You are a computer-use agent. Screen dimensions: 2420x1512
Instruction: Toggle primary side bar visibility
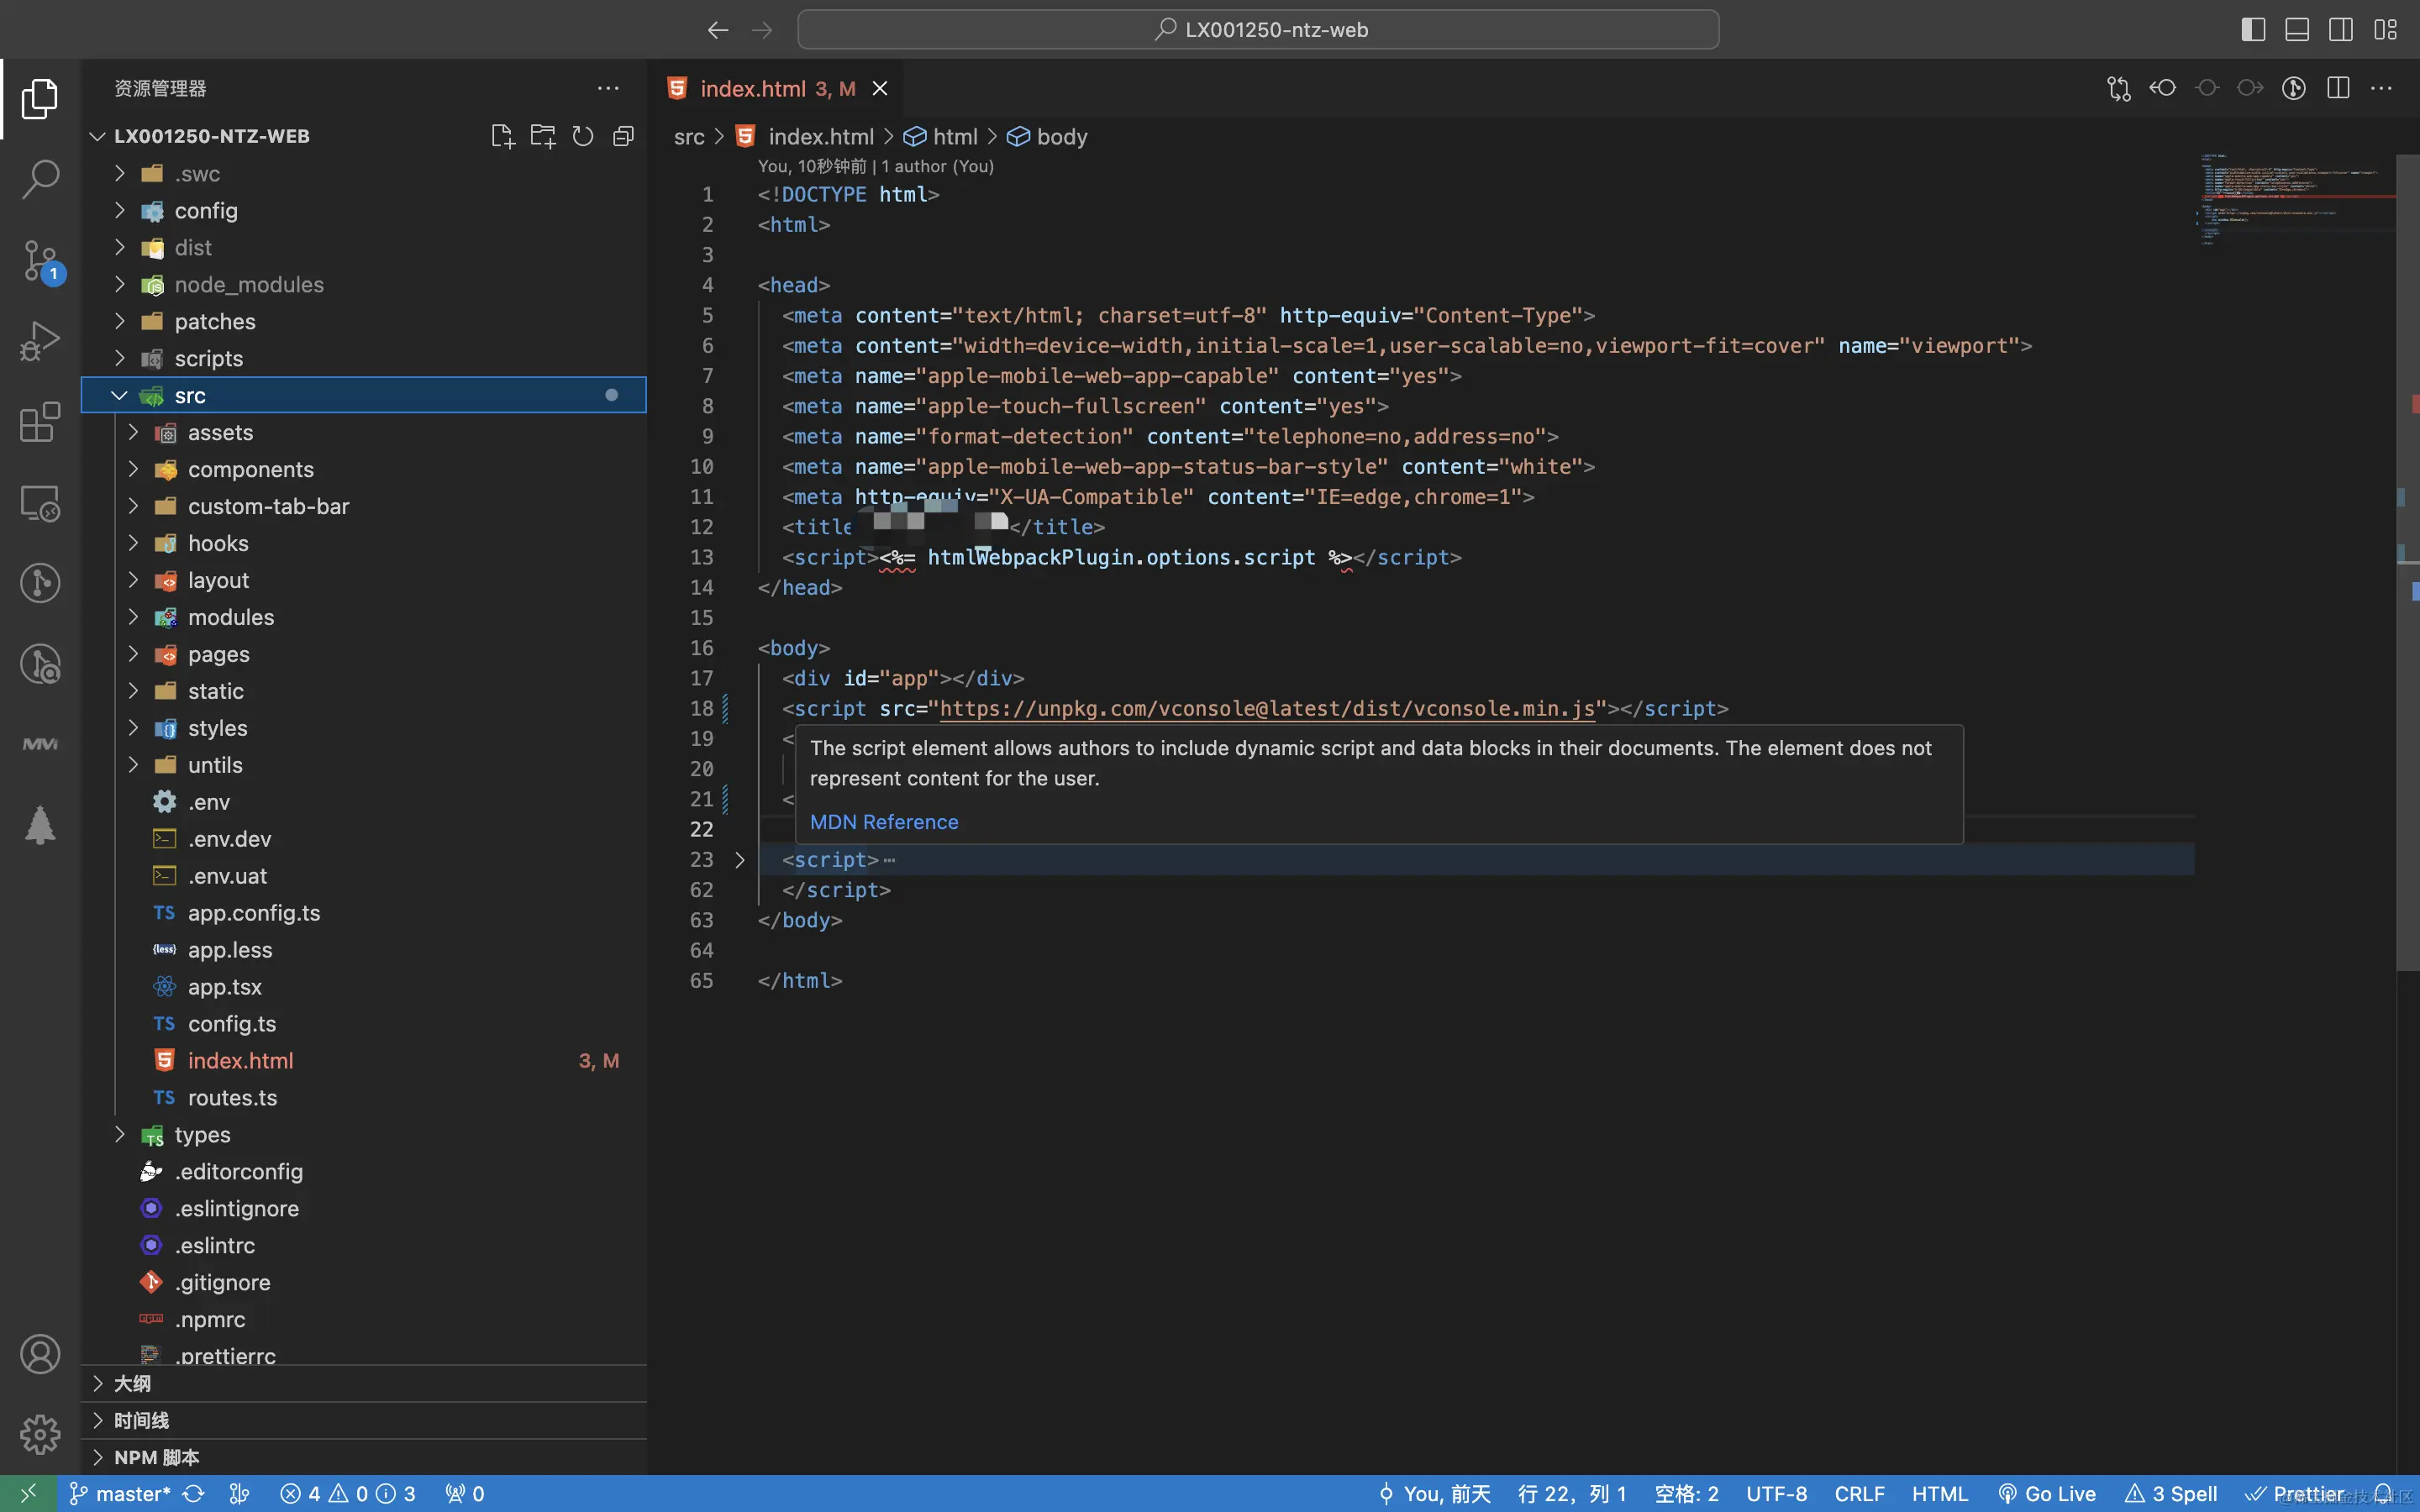pyautogui.click(x=2253, y=30)
